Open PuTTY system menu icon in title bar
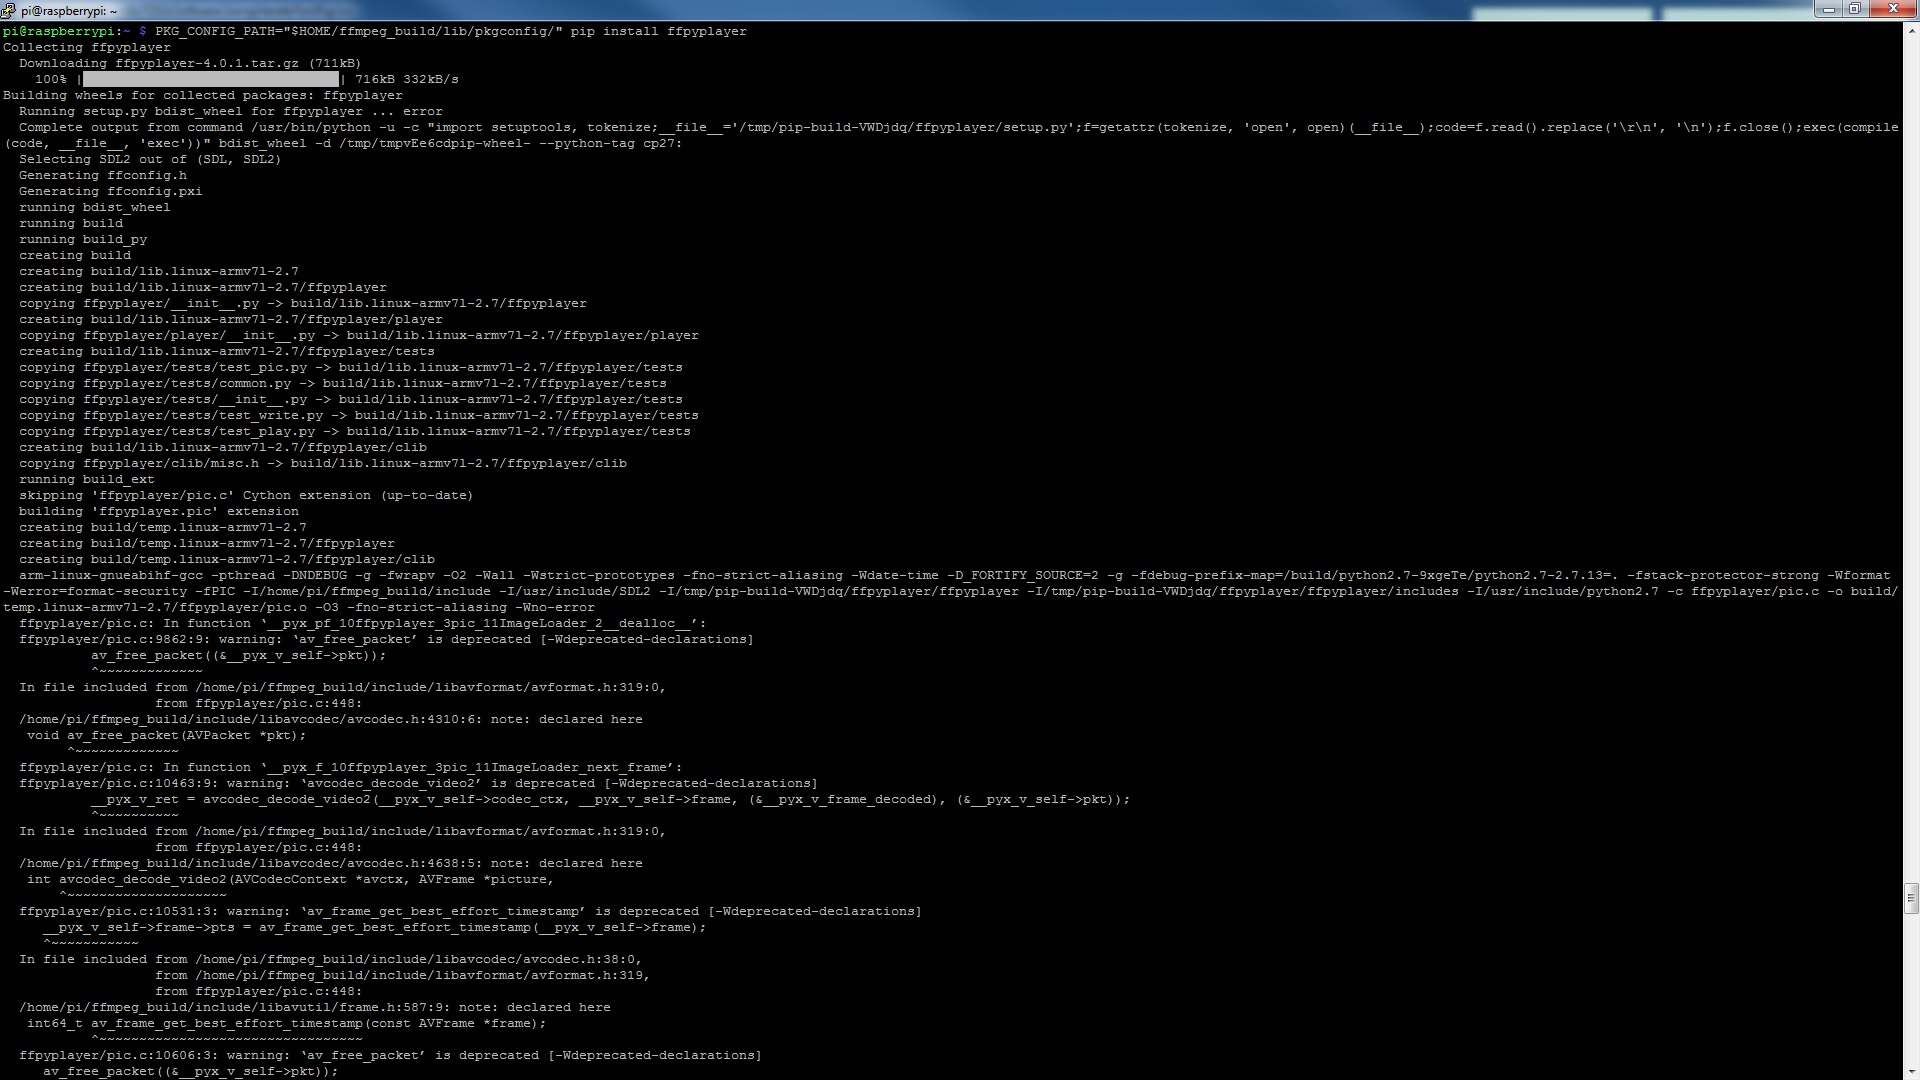This screenshot has width=1920, height=1080. click(x=8, y=10)
